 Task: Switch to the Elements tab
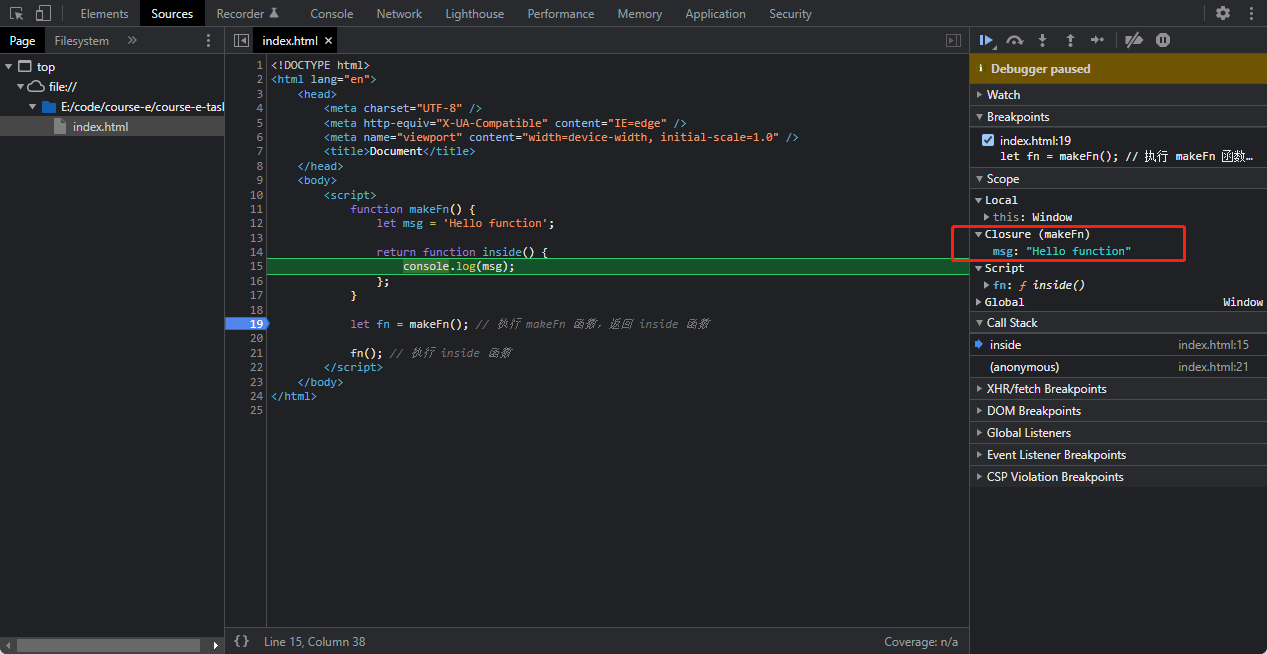pos(104,14)
